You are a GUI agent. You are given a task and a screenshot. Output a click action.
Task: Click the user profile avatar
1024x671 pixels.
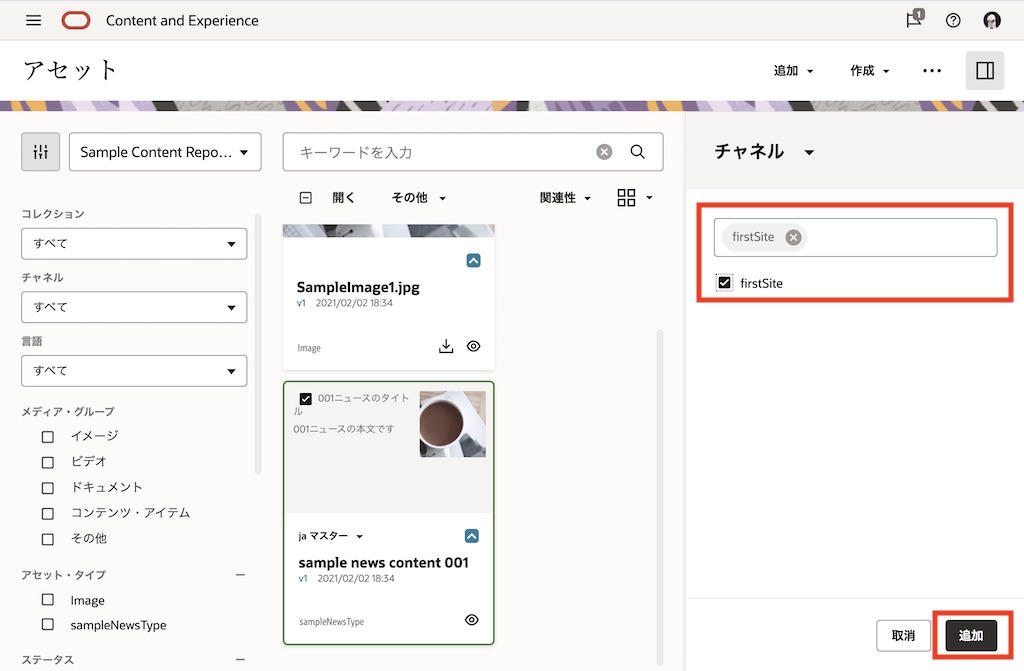pos(992,20)
